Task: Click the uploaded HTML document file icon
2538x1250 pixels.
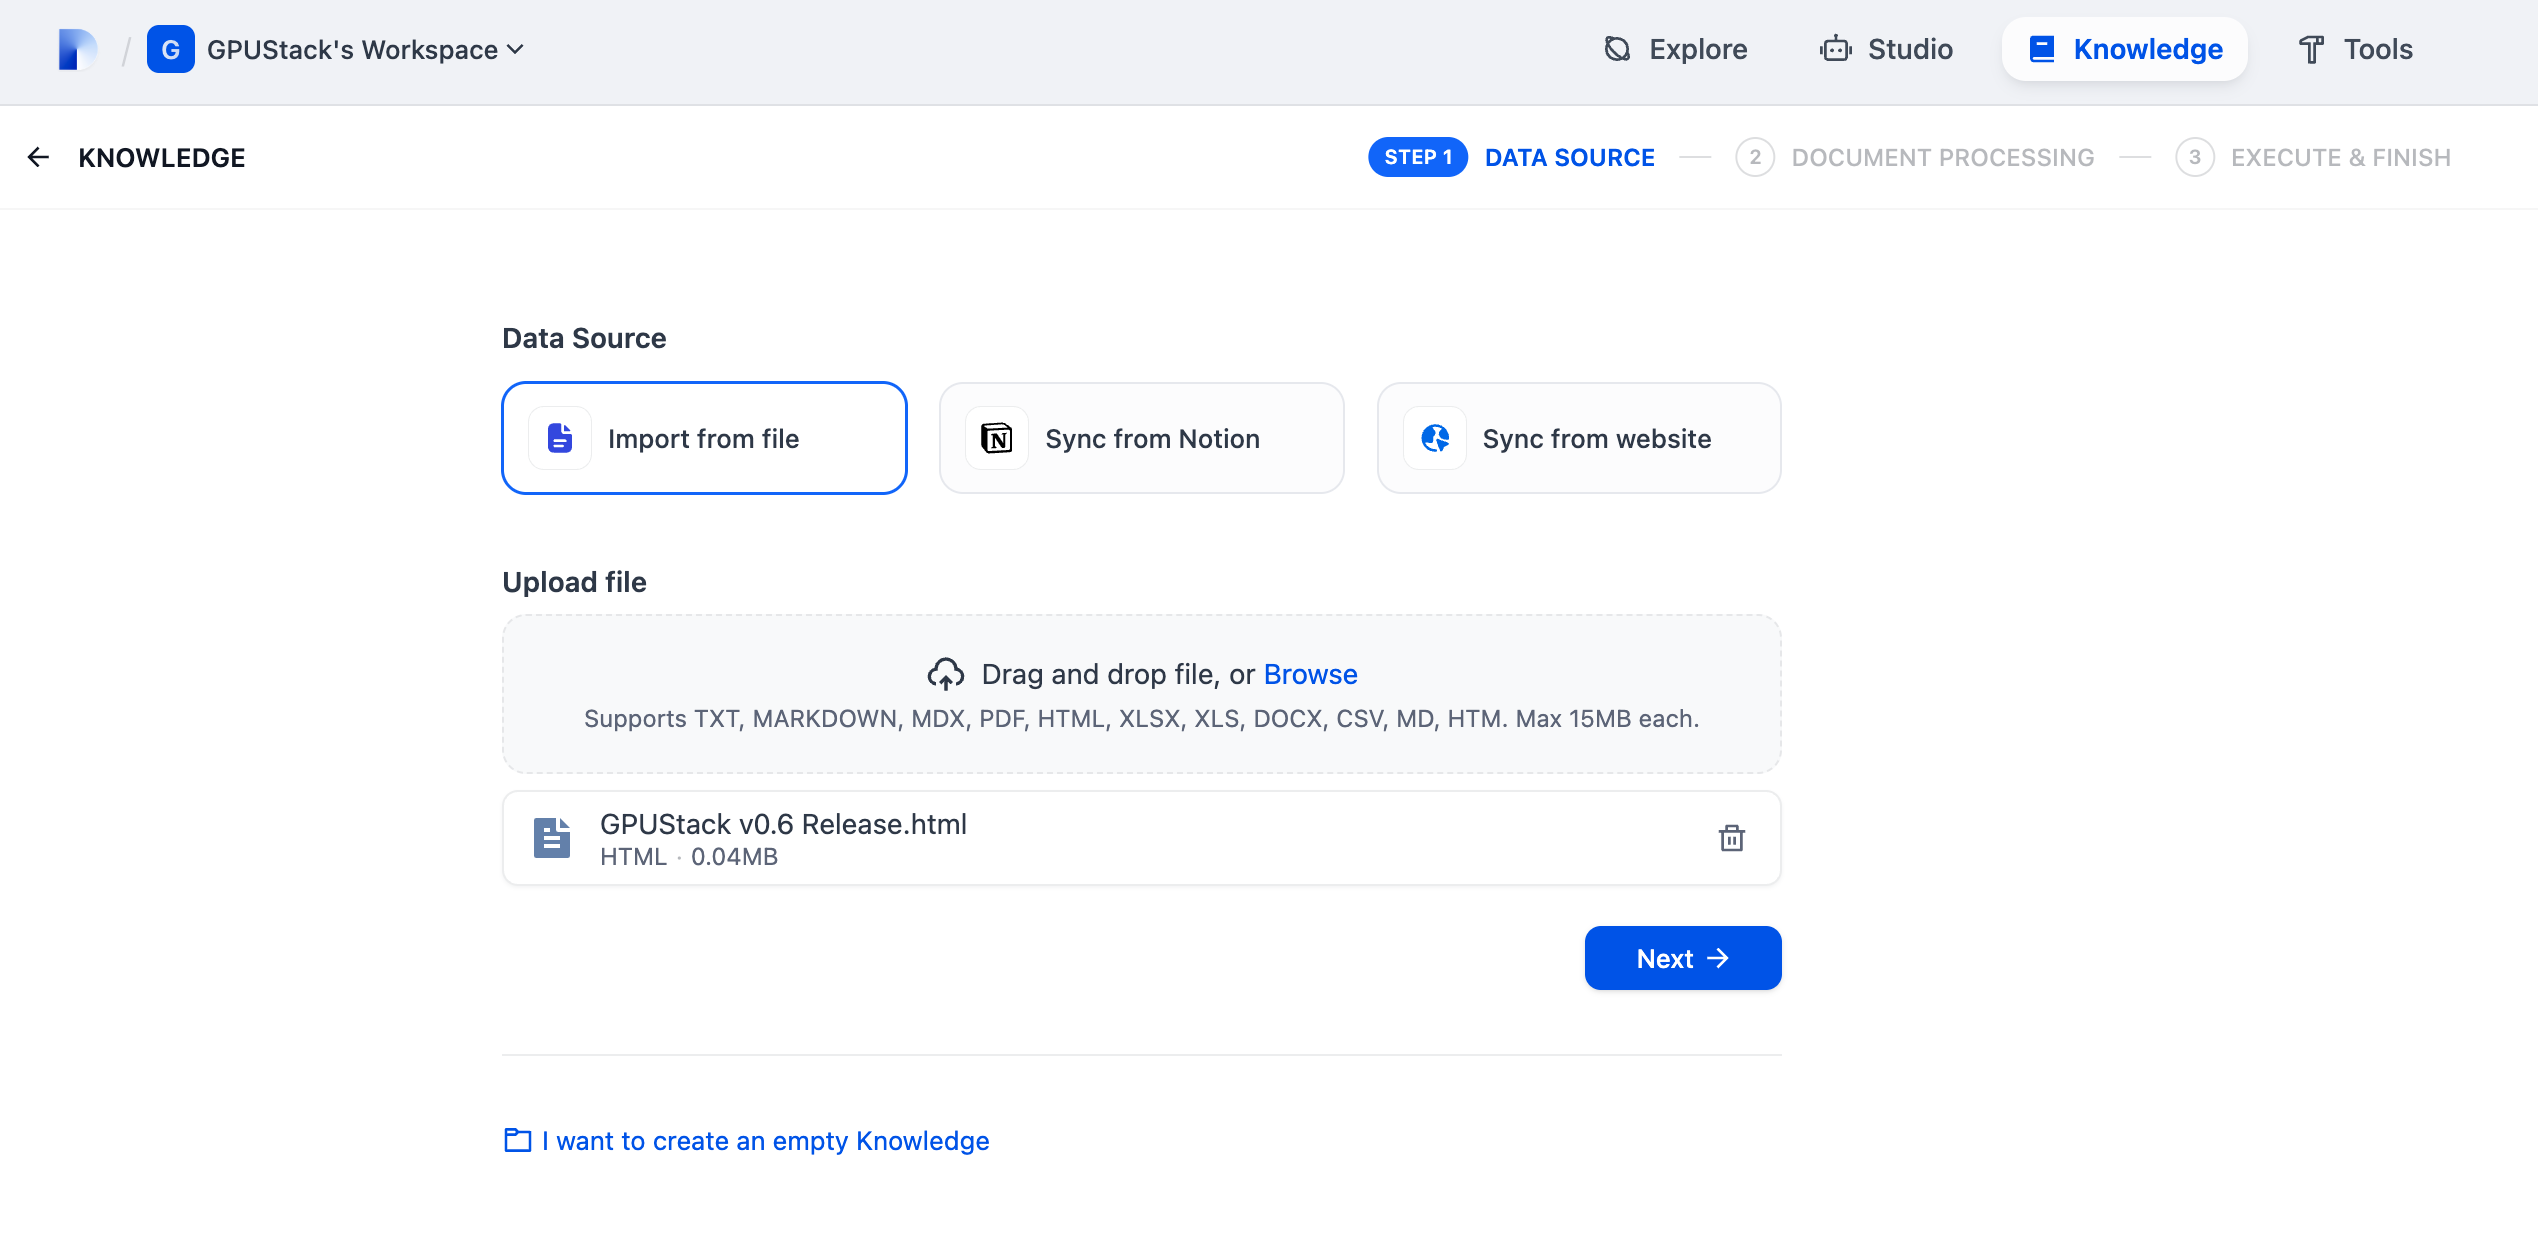Action: click(x=551, y=838)
